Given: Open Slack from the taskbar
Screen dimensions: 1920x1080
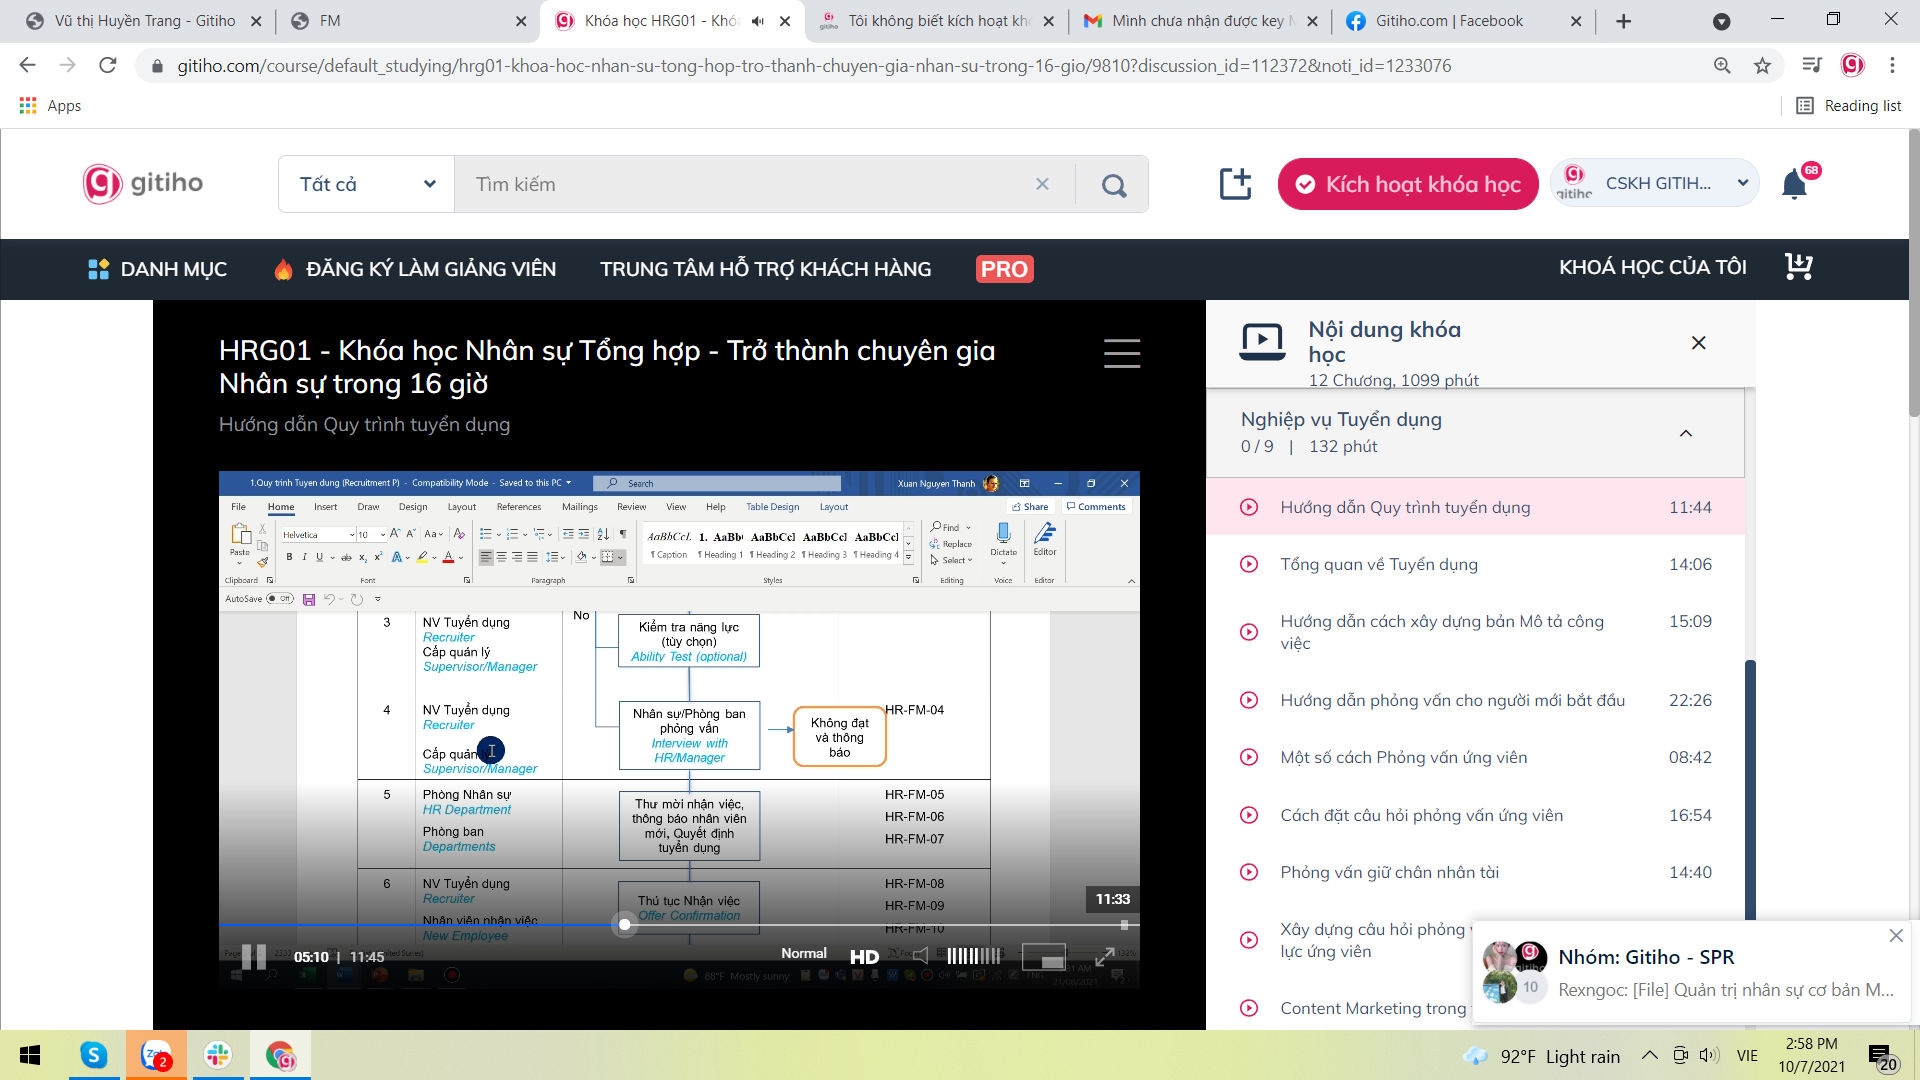Looking at the screenshot, I should tap(218, 1055).
